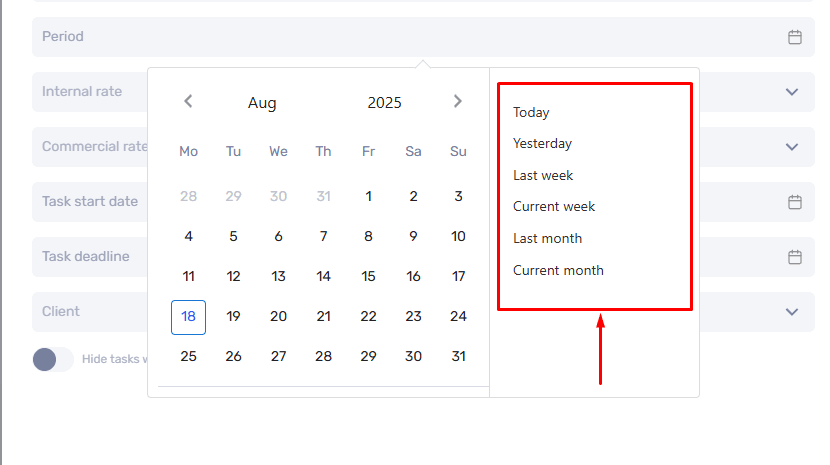Go to next month with right arrow
The image size is (830, 465).
click(x=458, y=101)
